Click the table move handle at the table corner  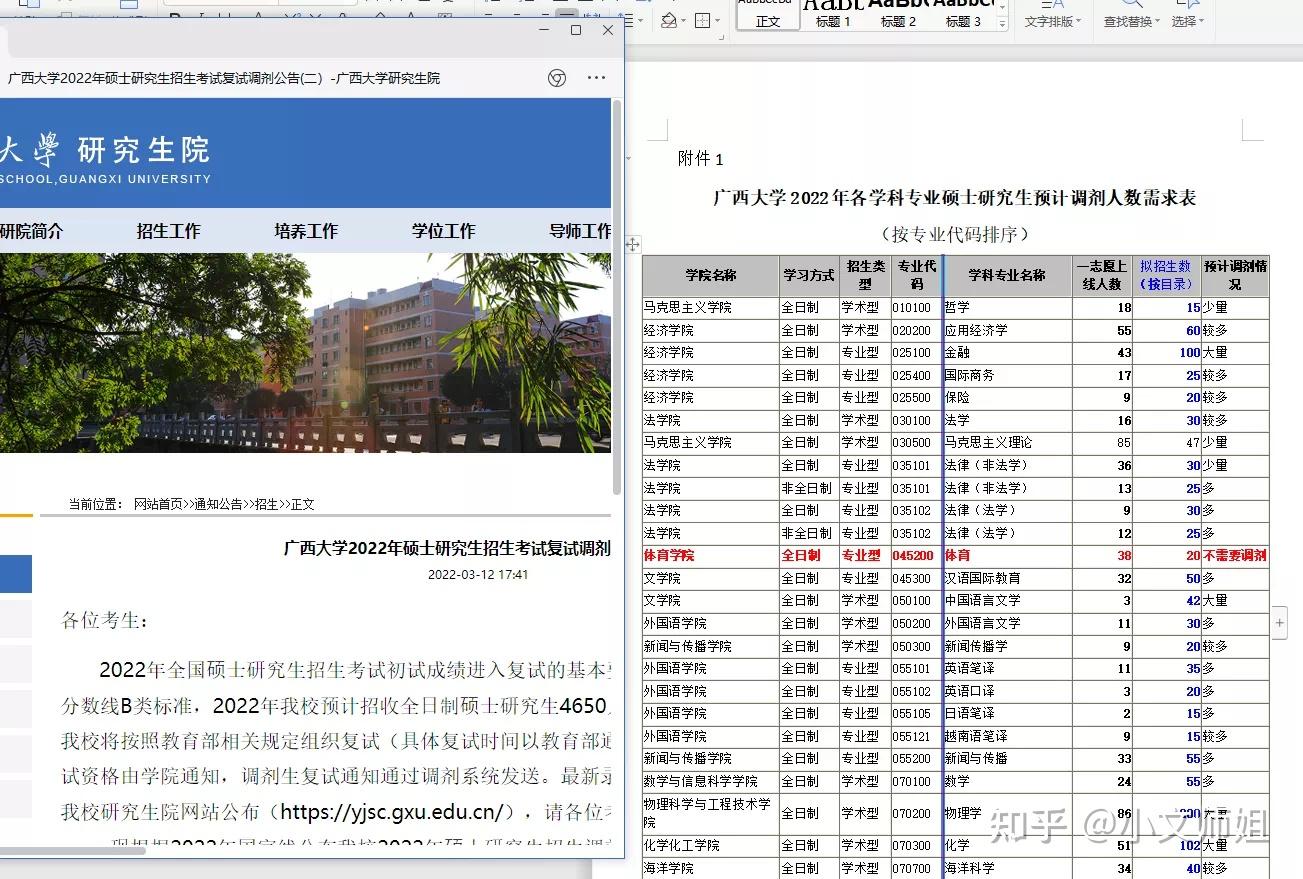(632, 244)
